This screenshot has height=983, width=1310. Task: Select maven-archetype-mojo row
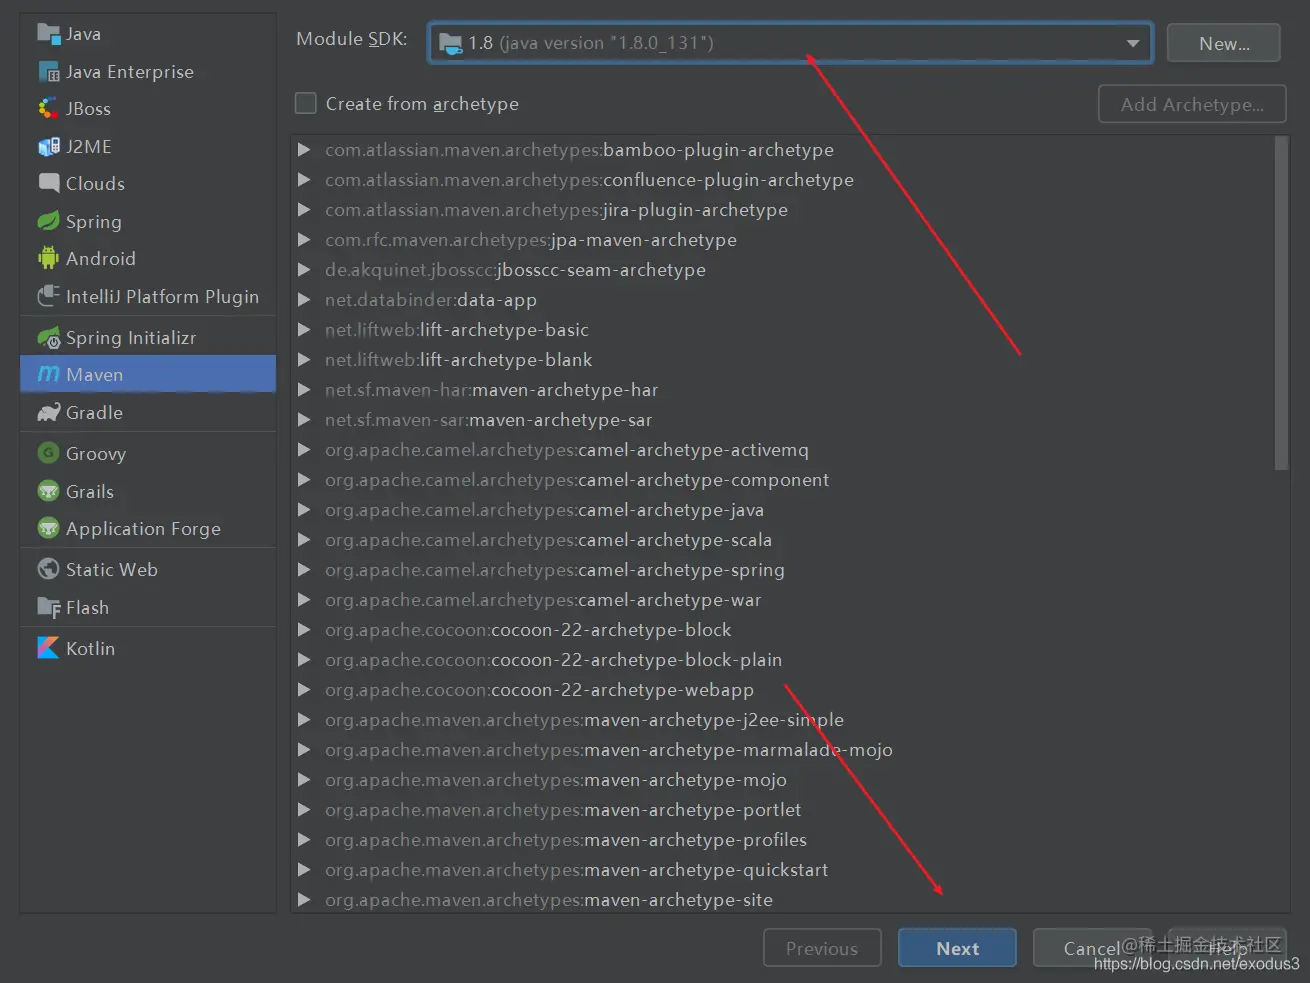click(783, 780)
